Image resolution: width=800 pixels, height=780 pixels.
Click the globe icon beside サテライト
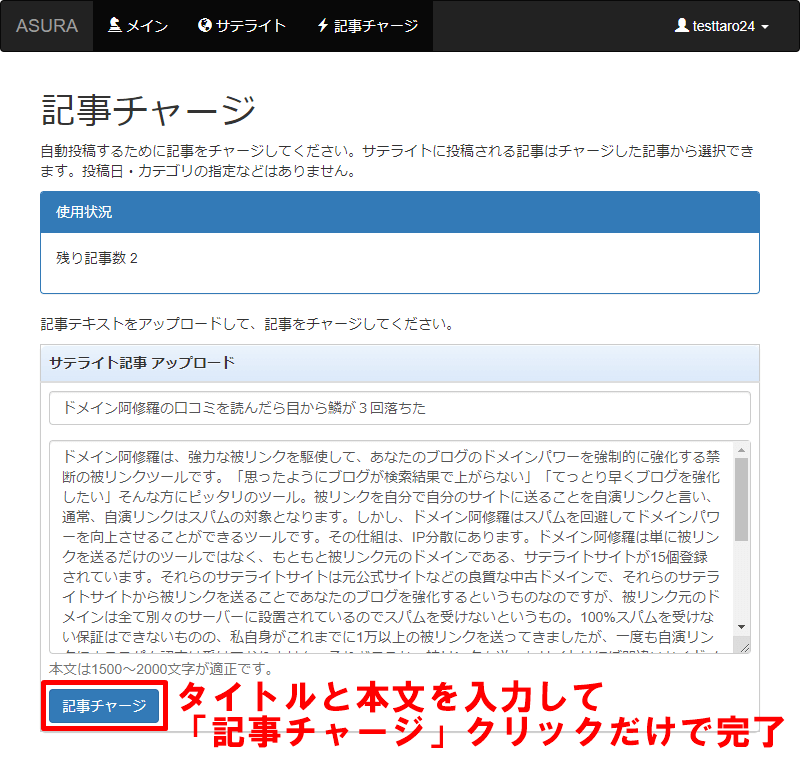(x=205, y=26)
